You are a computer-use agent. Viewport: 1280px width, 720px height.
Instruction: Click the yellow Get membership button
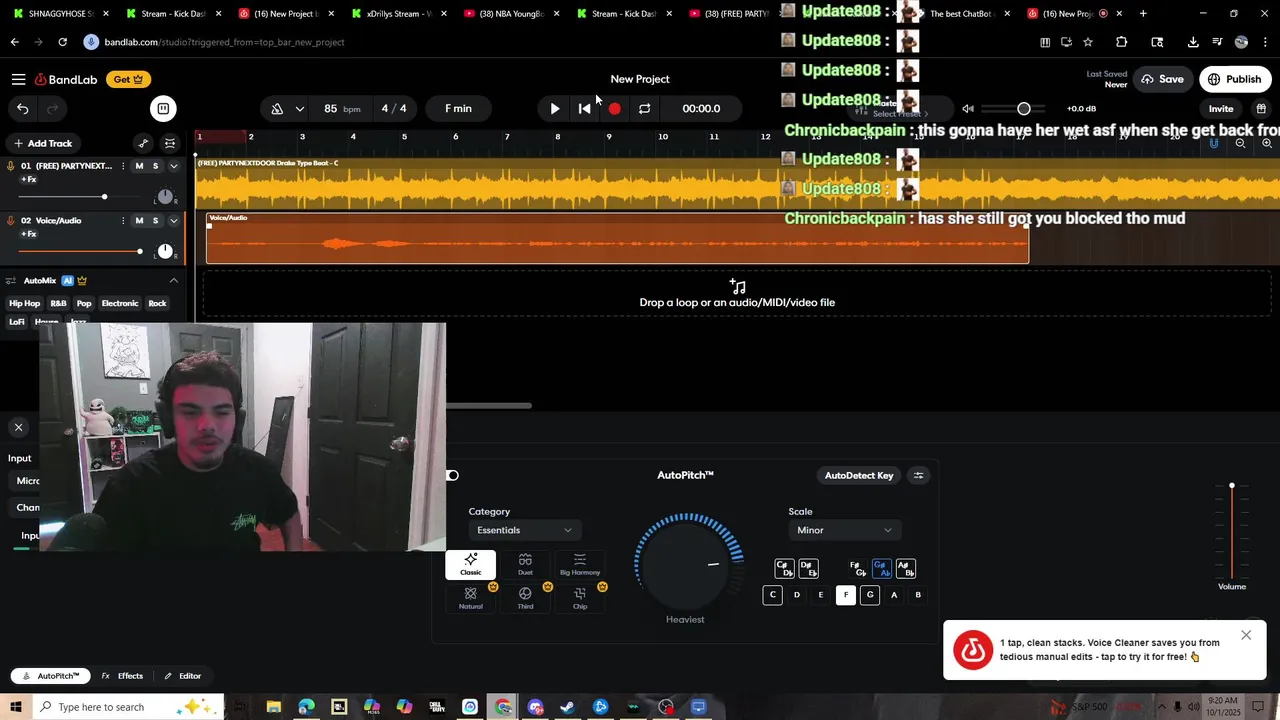coord(128,79)
